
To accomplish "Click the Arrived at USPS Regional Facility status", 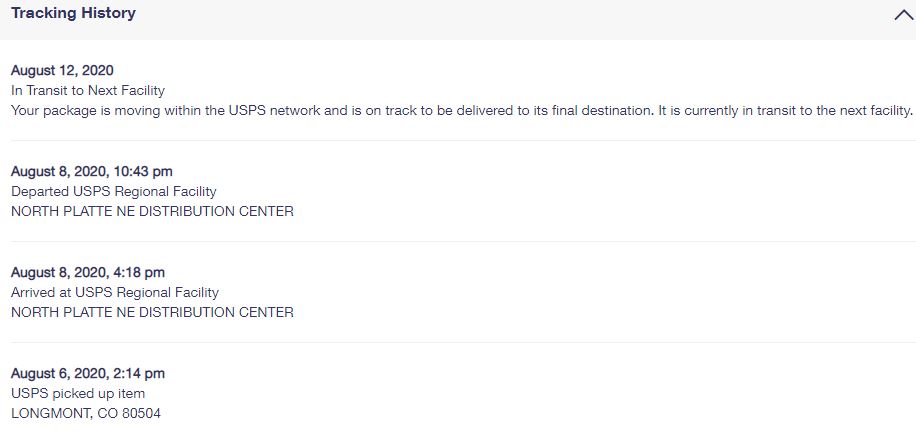I will (115, 292).
